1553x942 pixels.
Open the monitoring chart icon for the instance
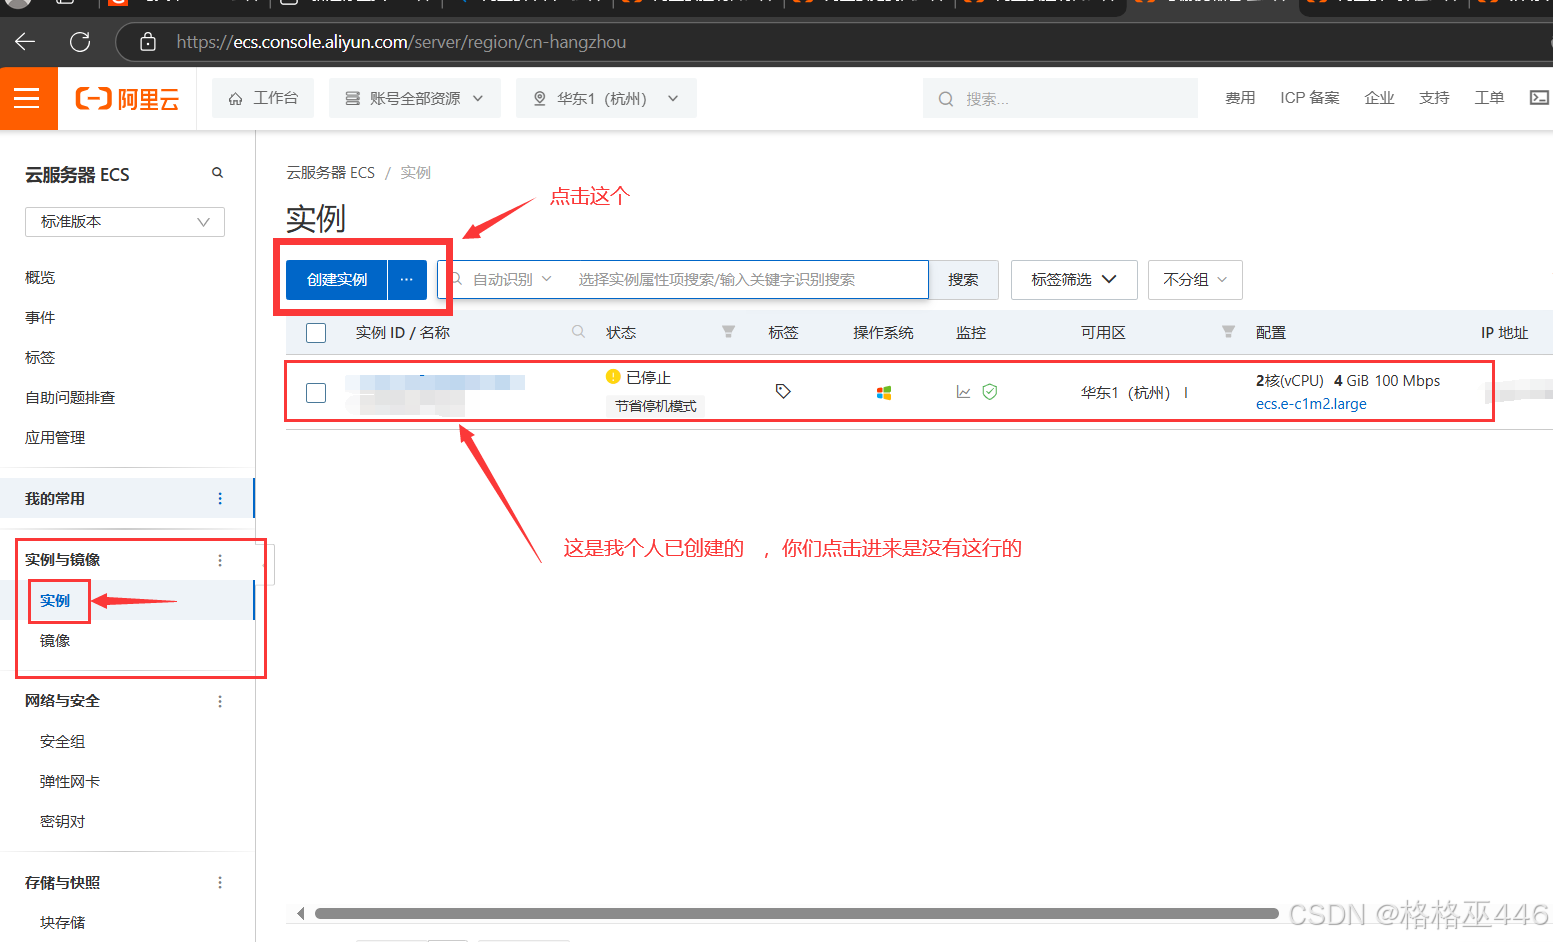click(x=963, y=392)
